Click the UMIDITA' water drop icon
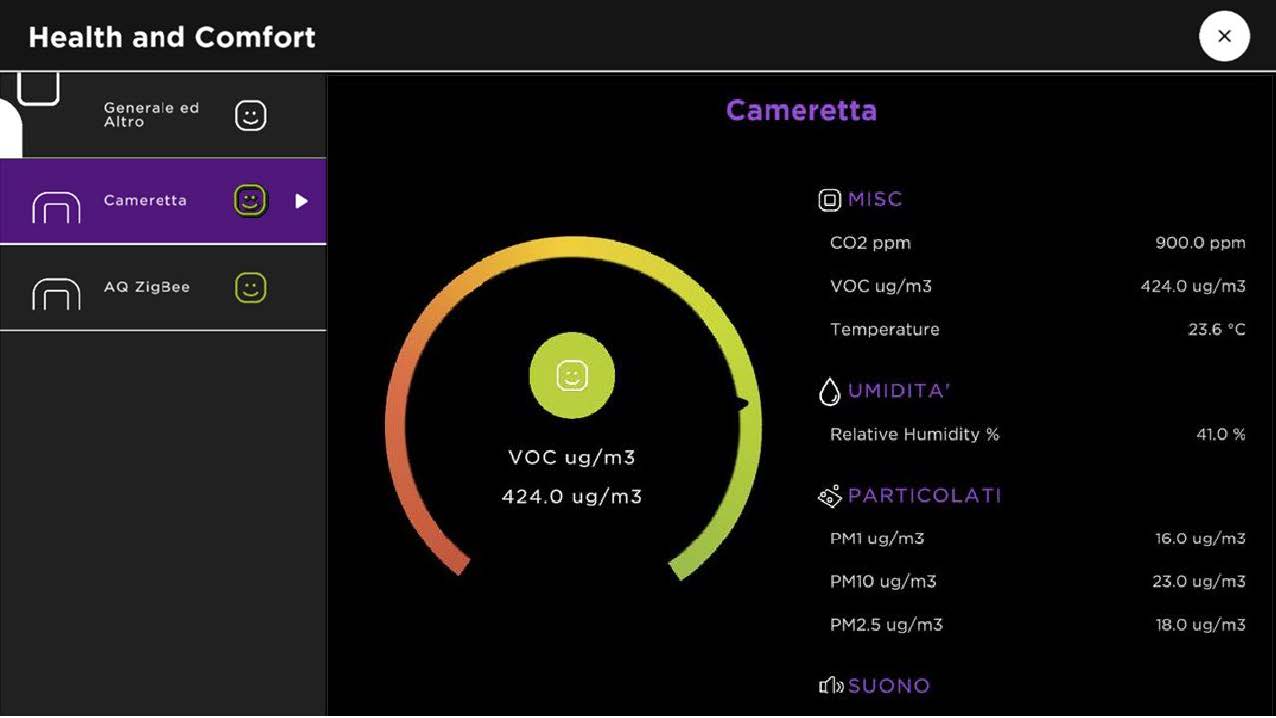Screen dimensions: 1276x718 click(x=829, y=392)
